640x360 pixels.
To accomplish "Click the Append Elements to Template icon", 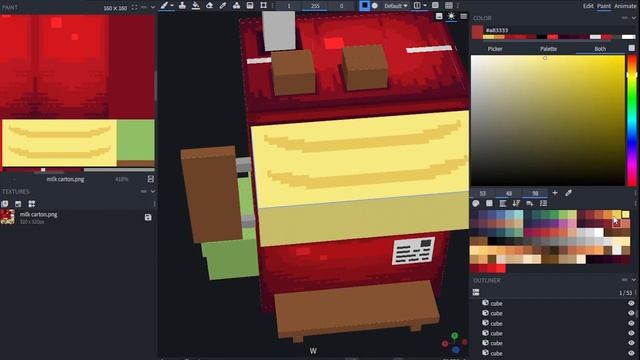I will click(31, 204).
